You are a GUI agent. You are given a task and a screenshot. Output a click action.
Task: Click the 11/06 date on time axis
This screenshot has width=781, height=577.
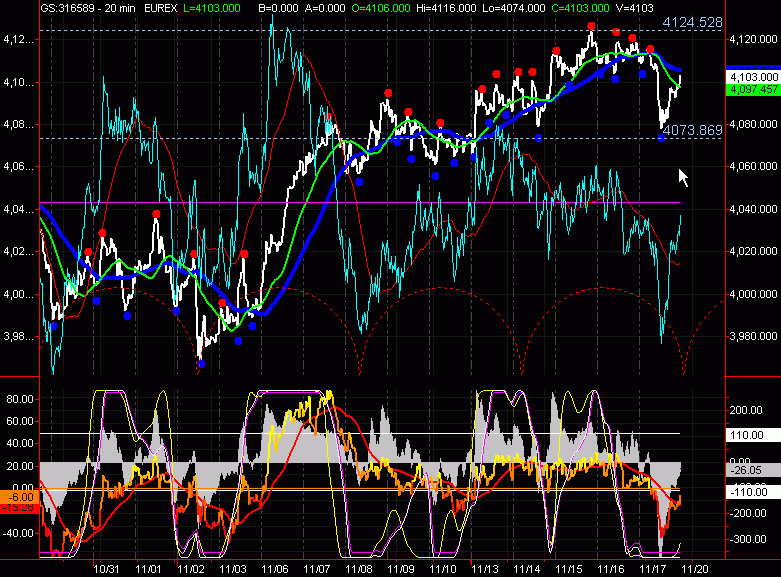pyautogui.click(x=275, y=569)
